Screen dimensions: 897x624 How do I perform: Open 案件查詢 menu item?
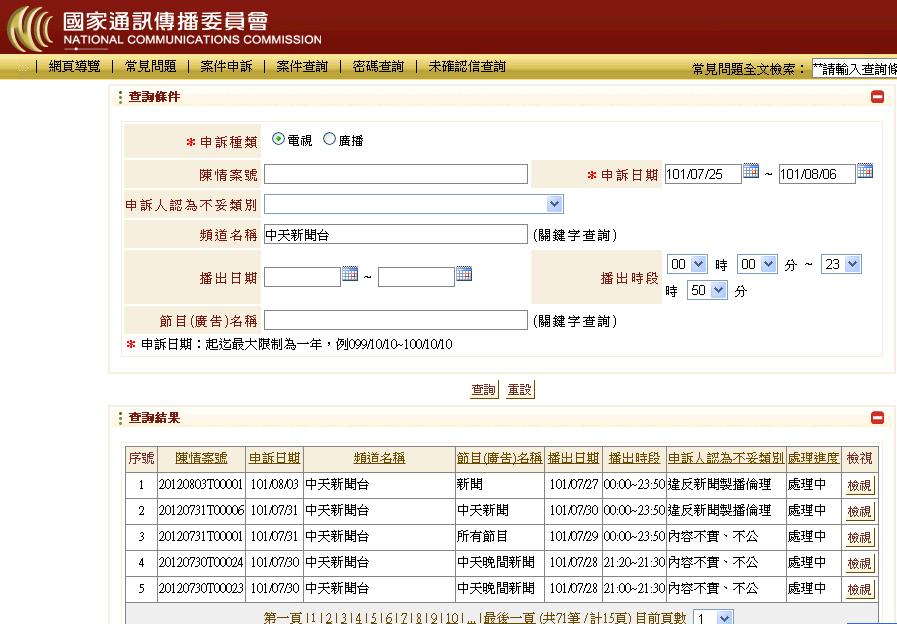(302, 66)
